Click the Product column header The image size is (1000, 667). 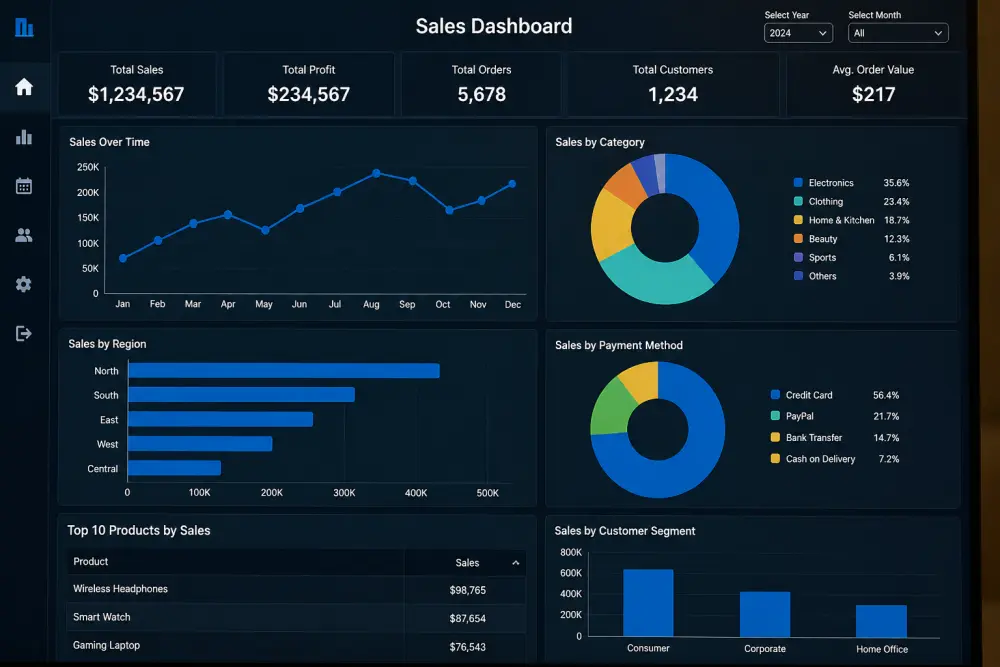point(91,562)
